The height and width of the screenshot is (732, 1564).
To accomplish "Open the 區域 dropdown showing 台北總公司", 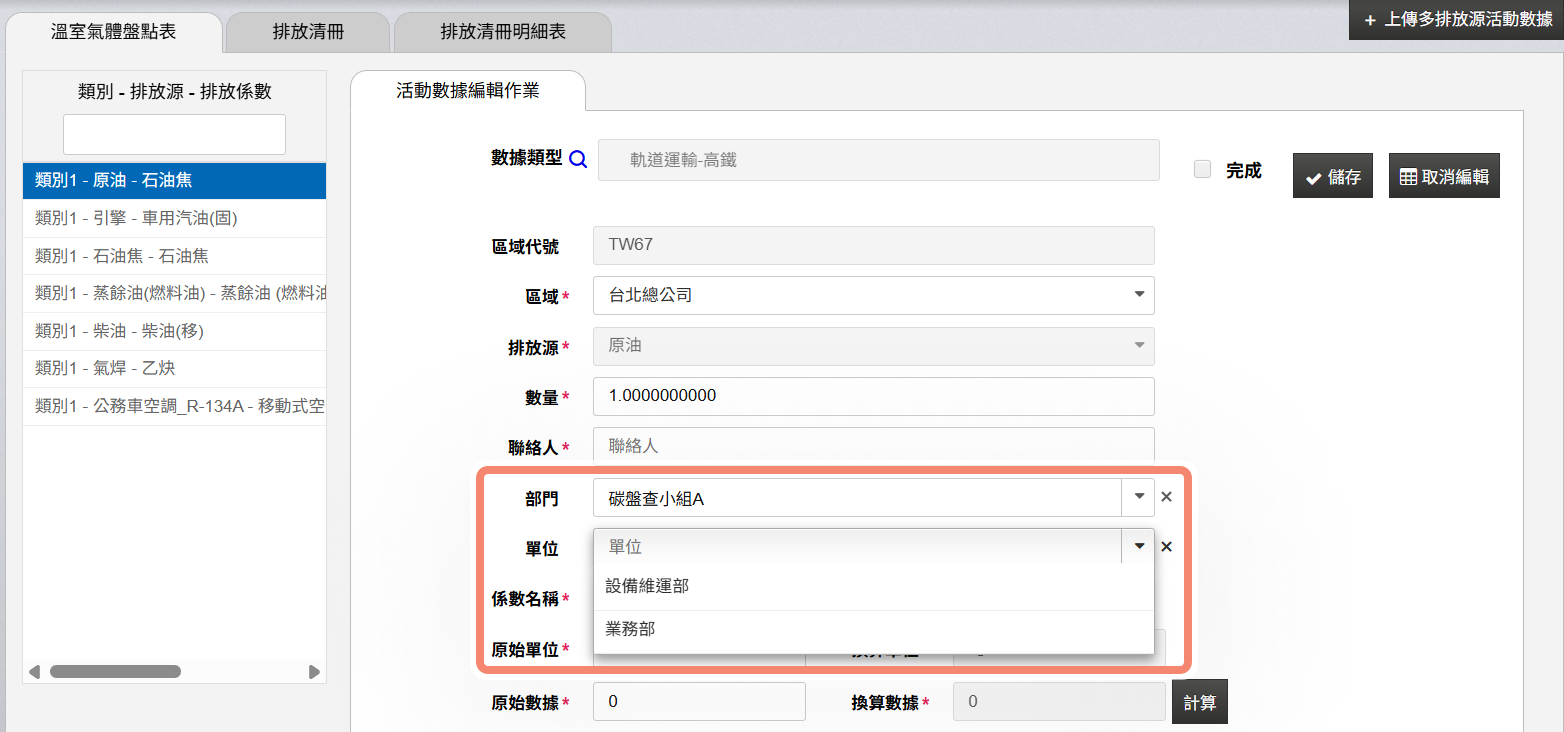I will (873, 295).
